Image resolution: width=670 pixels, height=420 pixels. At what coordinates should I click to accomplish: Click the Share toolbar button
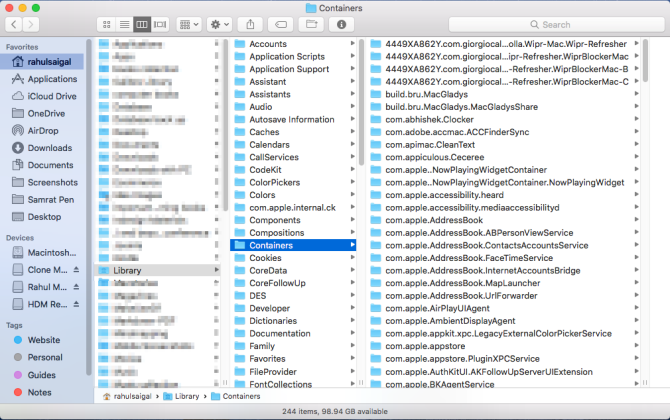[x=250, y=24]
